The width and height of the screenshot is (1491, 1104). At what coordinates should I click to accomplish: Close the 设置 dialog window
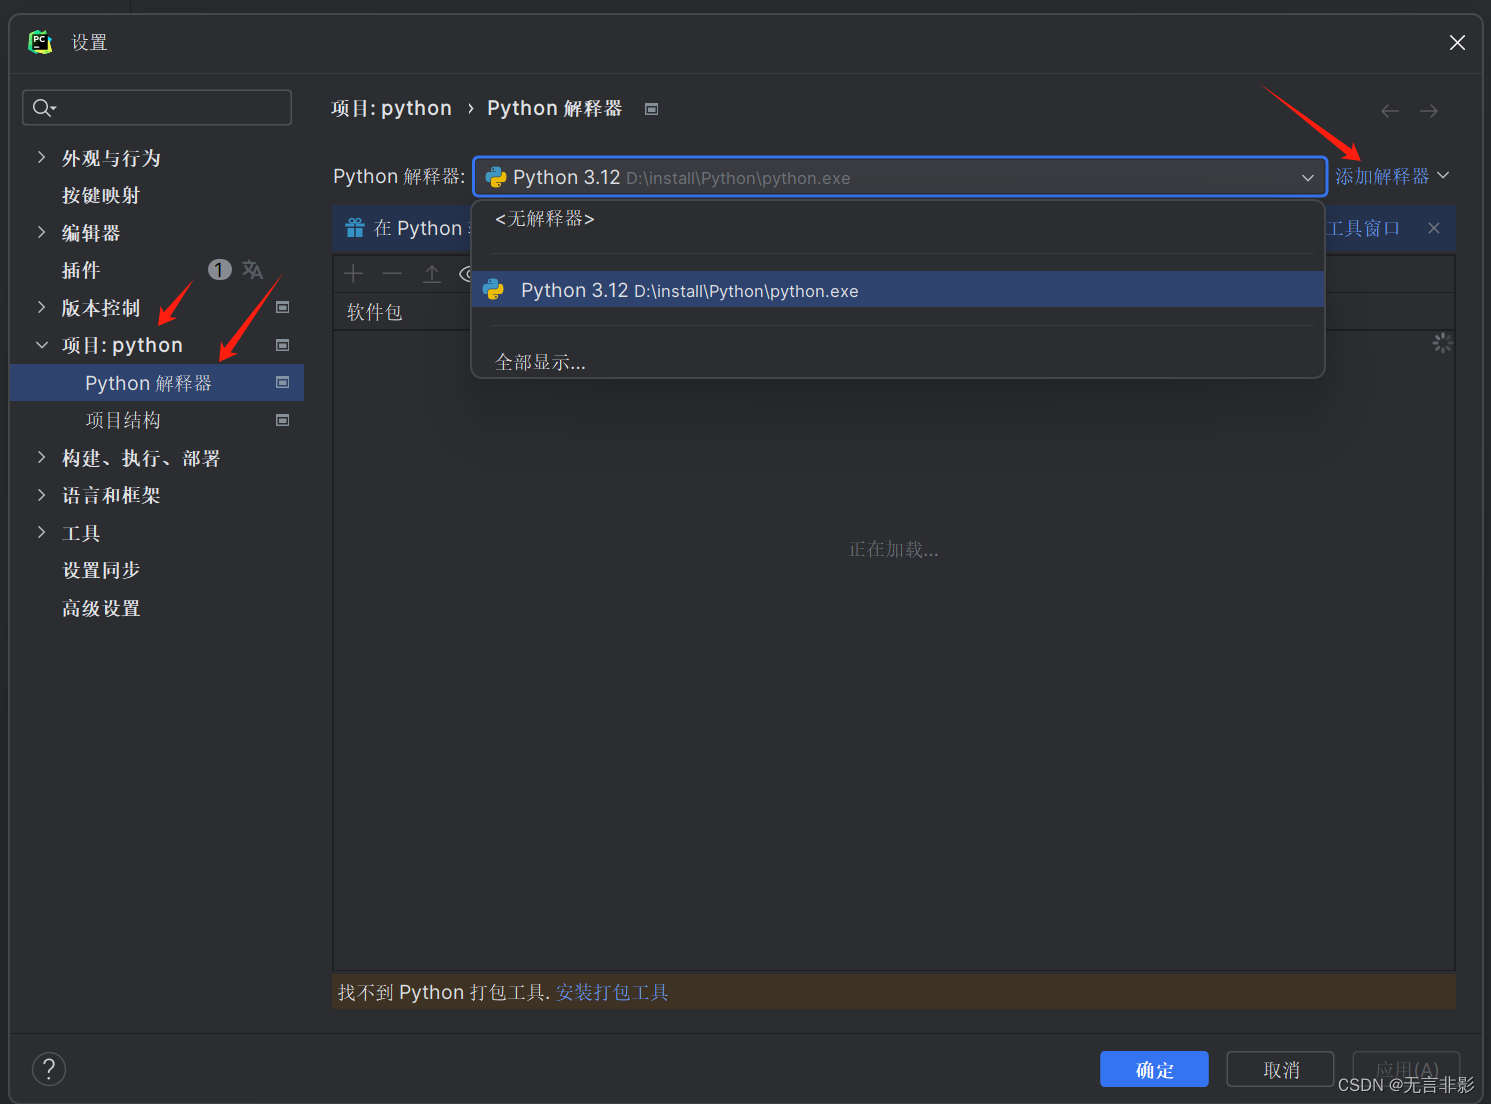1457,42
